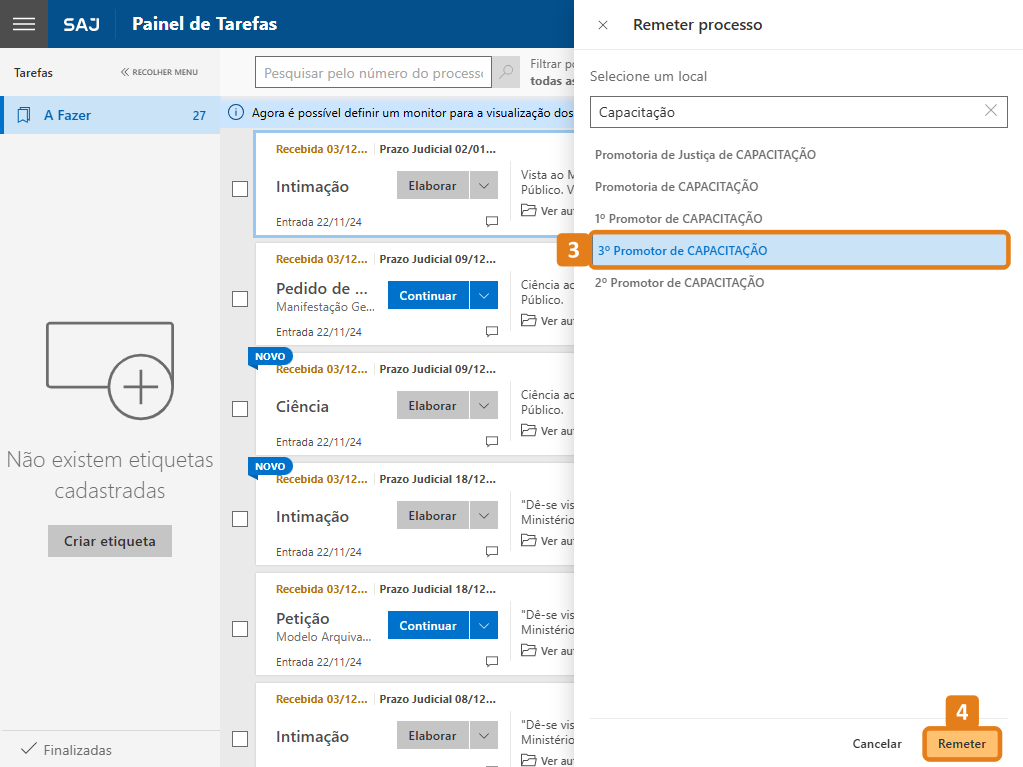This screenshot has width=1023, height=767.
Task: Open the Finalizadas tasks section
Action: click(77, 750)
